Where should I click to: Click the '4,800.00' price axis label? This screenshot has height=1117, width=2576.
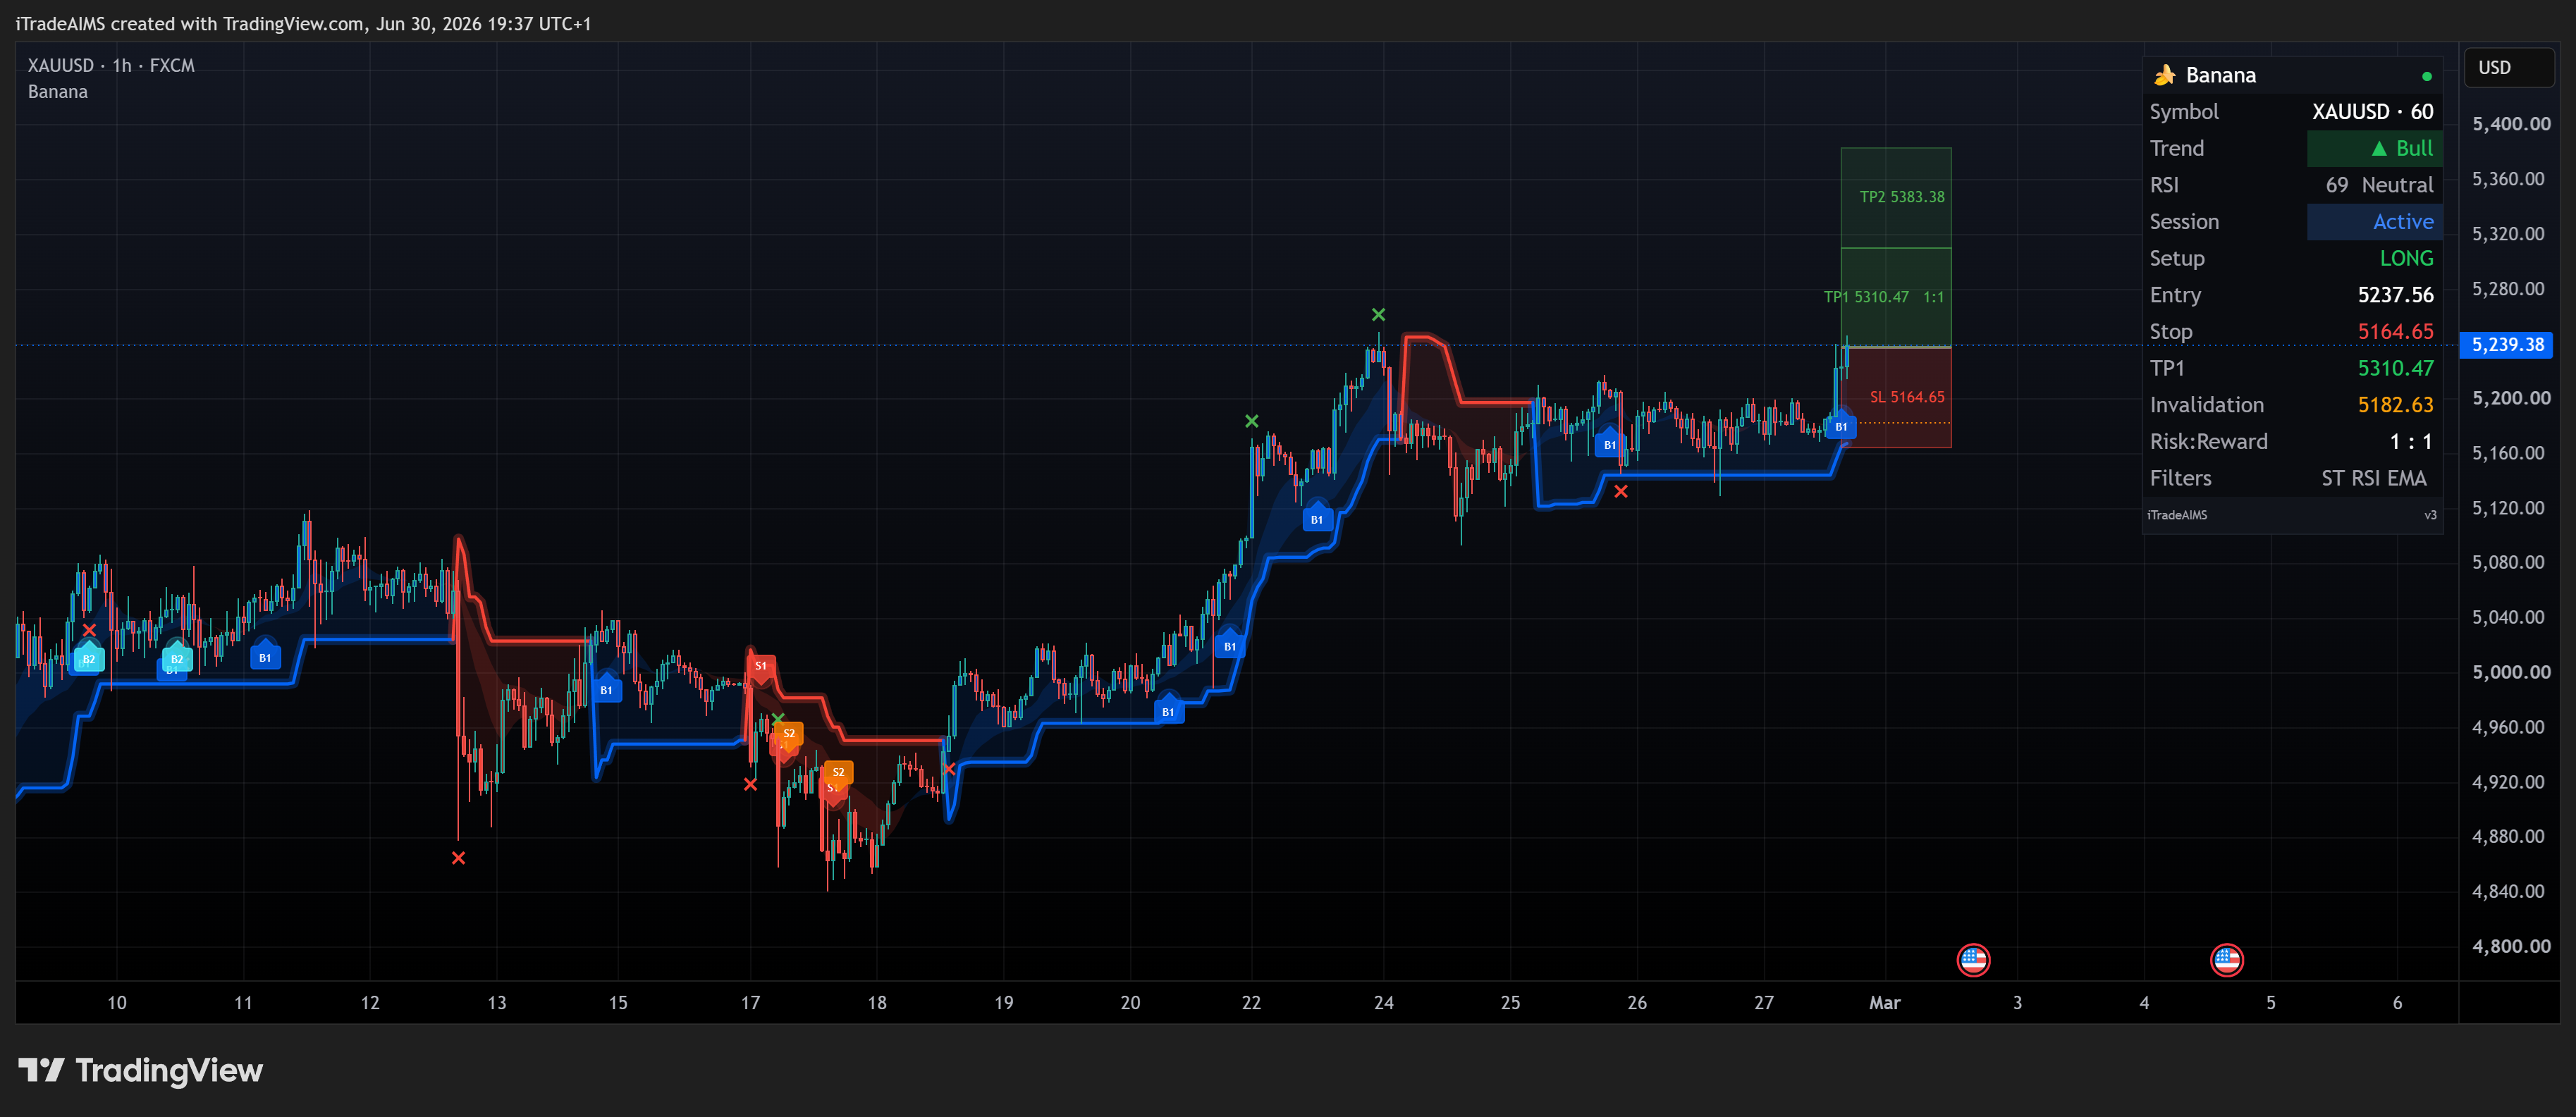(2511, 946)
